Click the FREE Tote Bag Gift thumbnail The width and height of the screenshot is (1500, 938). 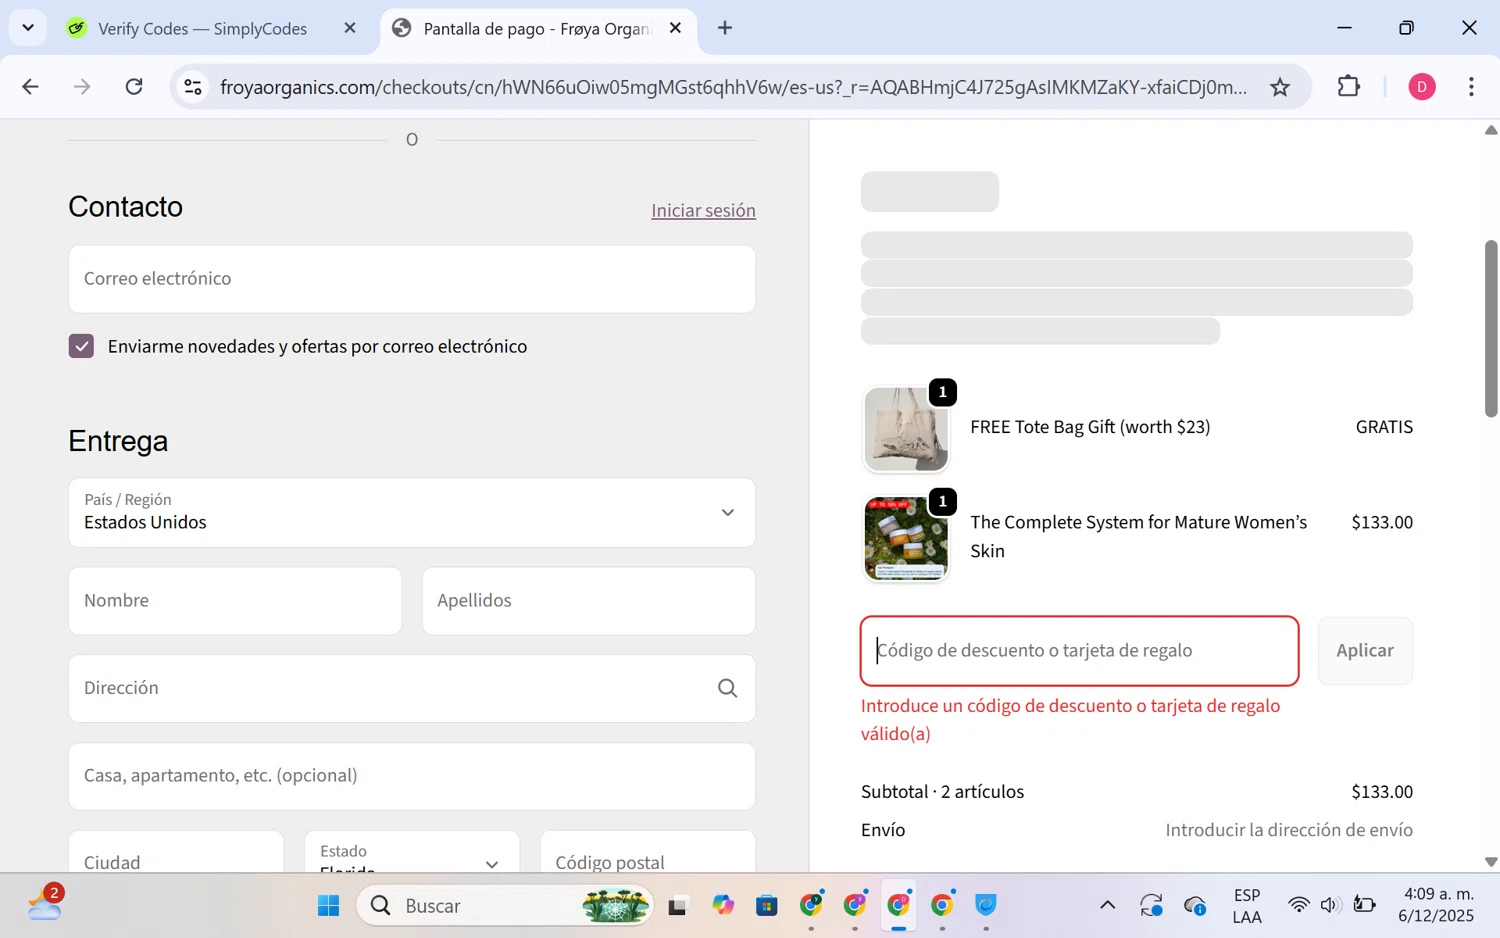click(906, 429)
